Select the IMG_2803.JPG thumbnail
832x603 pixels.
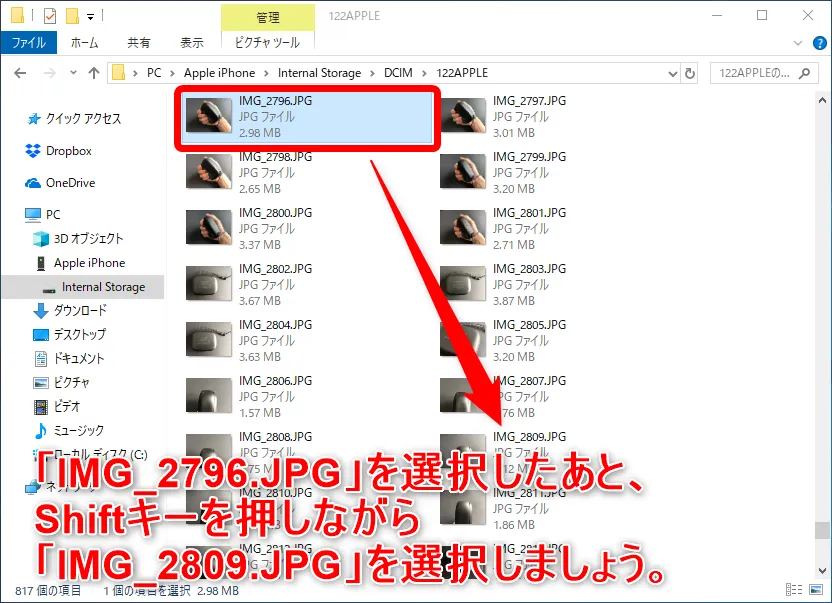click(463, 283)
